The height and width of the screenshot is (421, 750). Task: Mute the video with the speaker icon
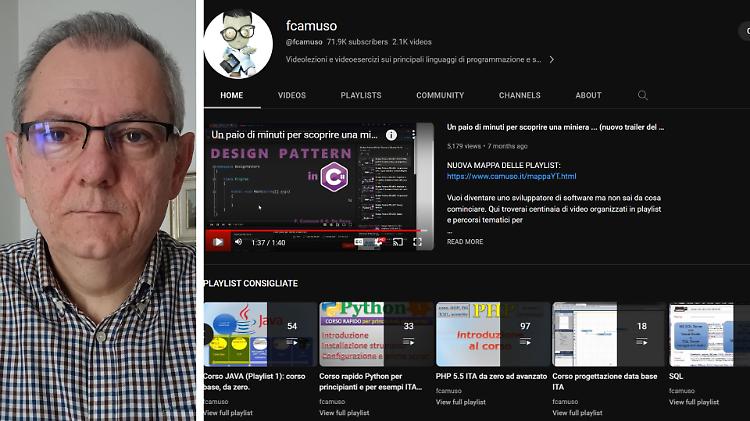pyautogui.click(x=238, y=242)
